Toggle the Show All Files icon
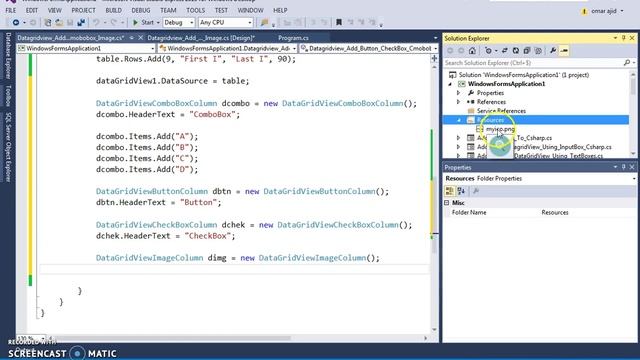 [538, 51]
